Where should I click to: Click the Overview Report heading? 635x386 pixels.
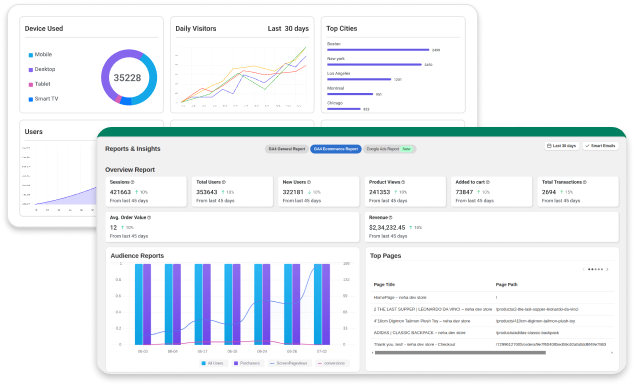(130, 170)
